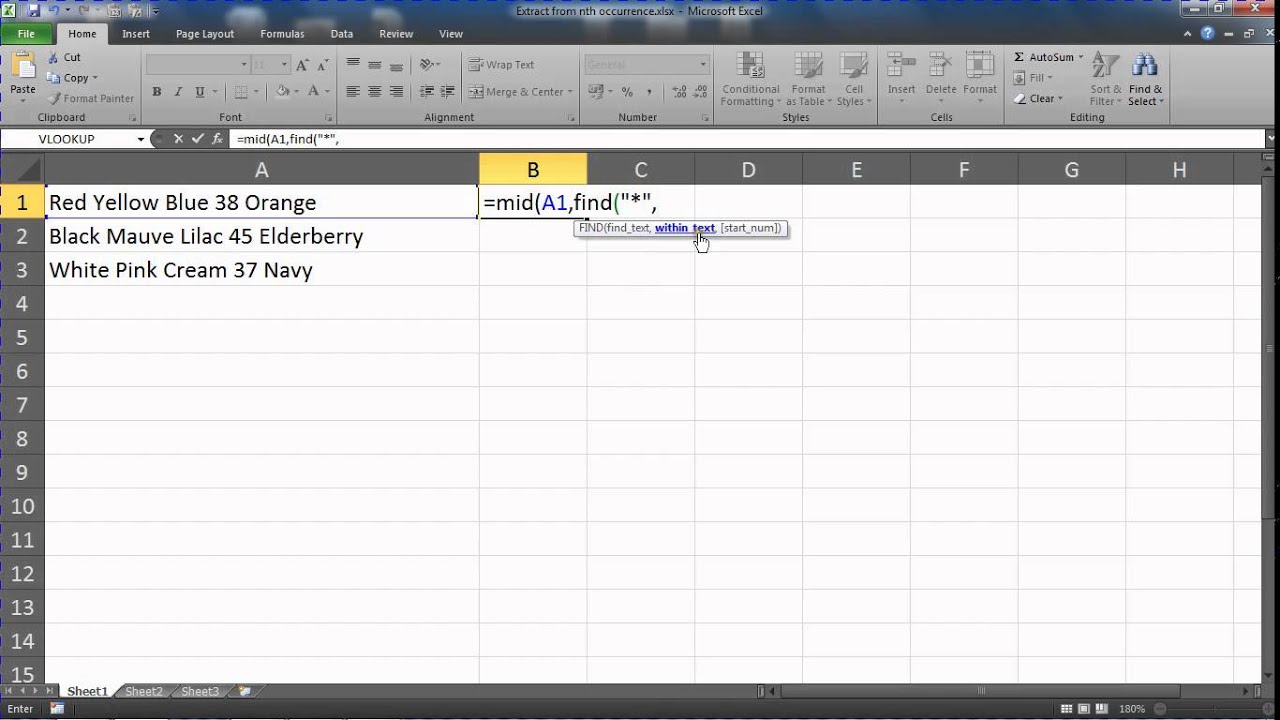Expand the Name Box dropdown showing VLOOKUP
Image resolution: width=1280 pixels, height=720 pixels.
(141, 139)
